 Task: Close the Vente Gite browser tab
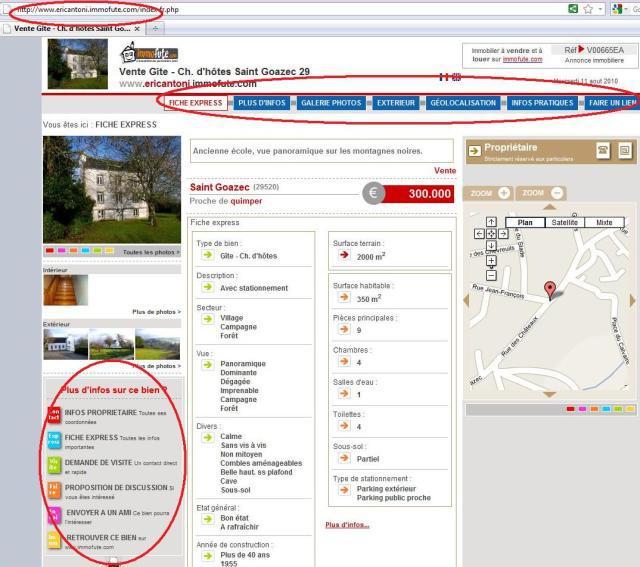pos(137,29)
